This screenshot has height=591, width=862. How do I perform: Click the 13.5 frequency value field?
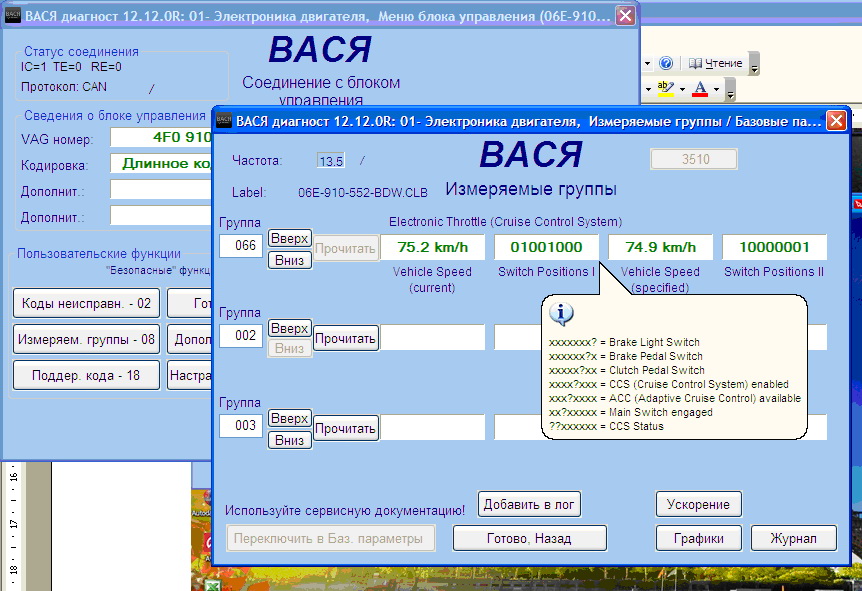point(331,161)
